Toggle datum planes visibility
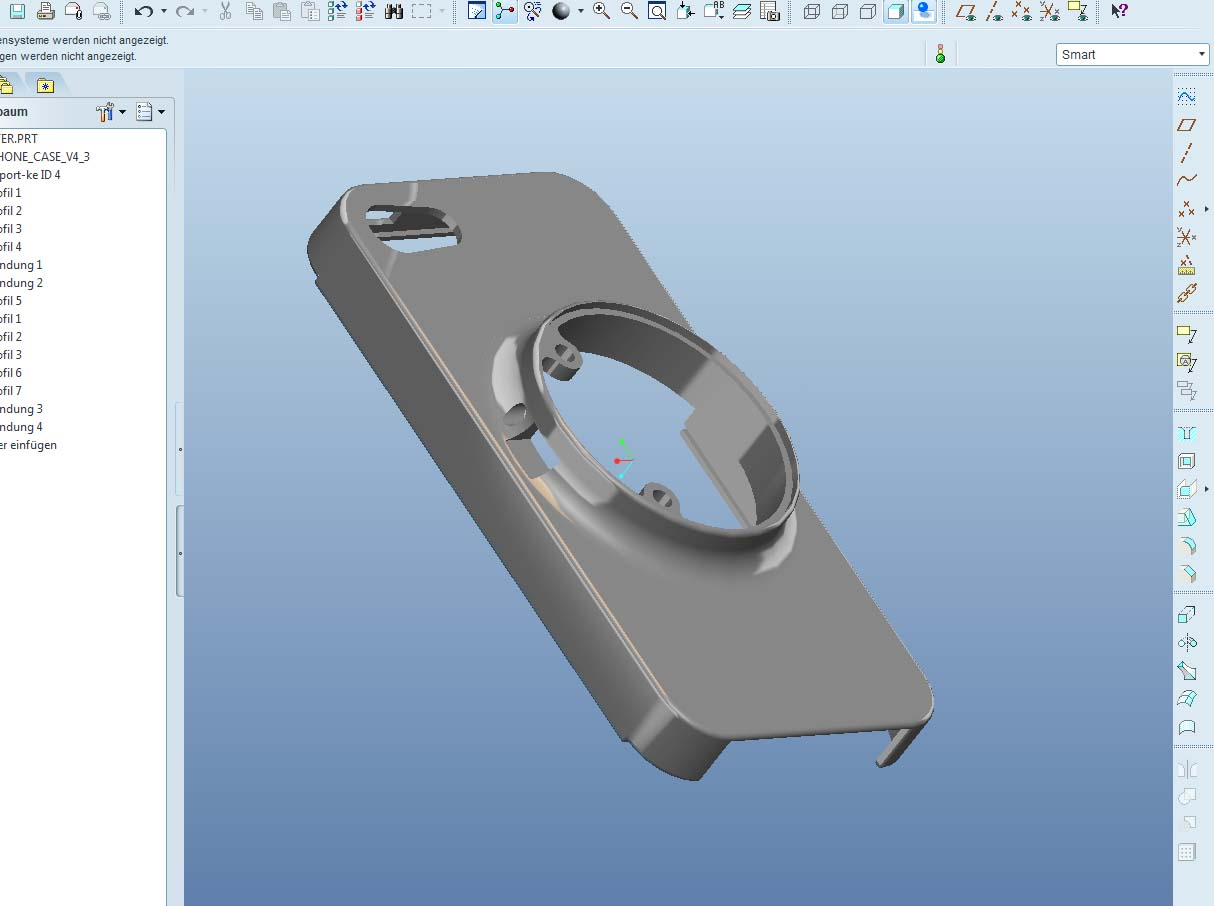 (966, 11)
